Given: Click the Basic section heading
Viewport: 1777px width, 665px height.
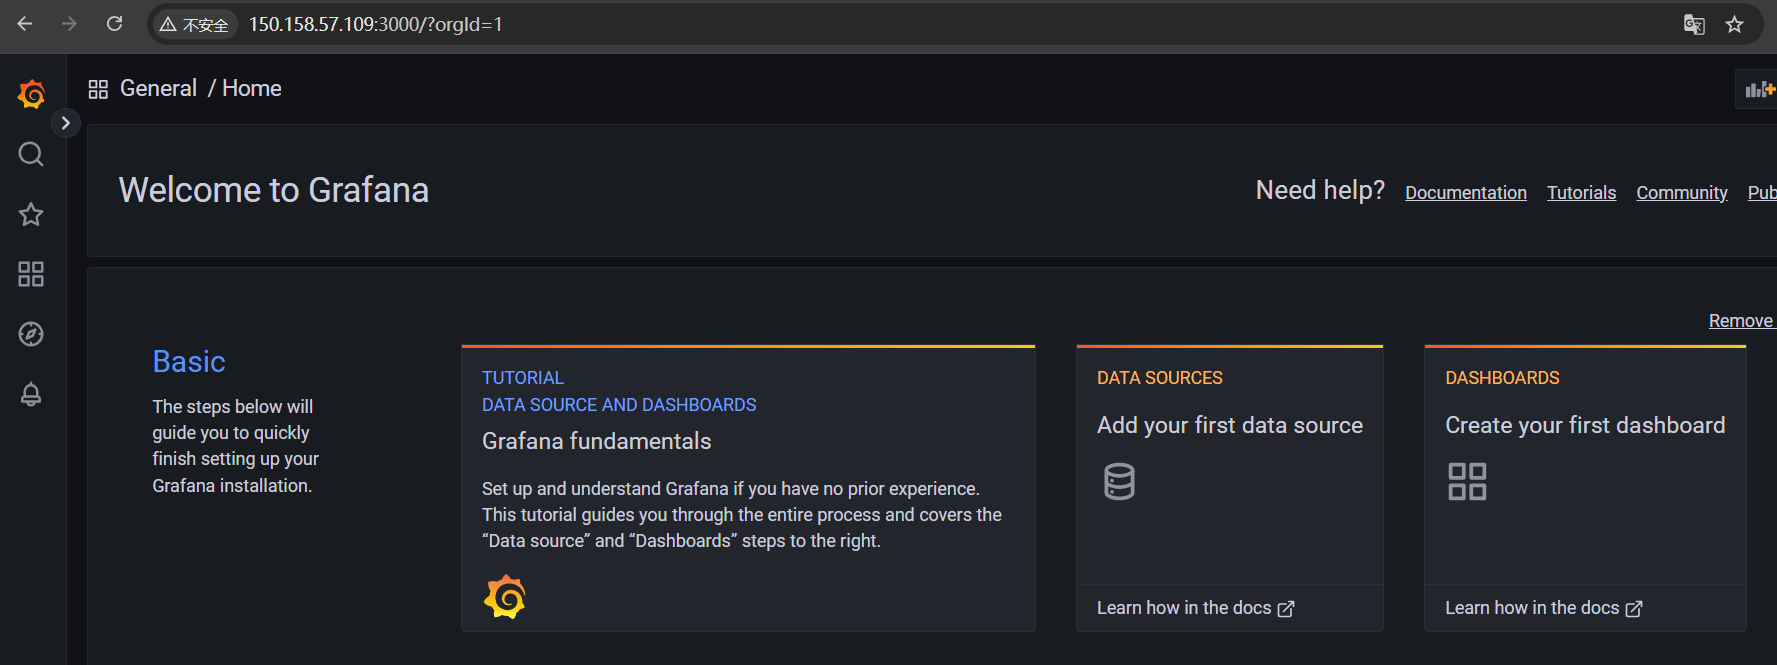Looking at the screenshot, I should pyautogui.click(x=189, y=361).
